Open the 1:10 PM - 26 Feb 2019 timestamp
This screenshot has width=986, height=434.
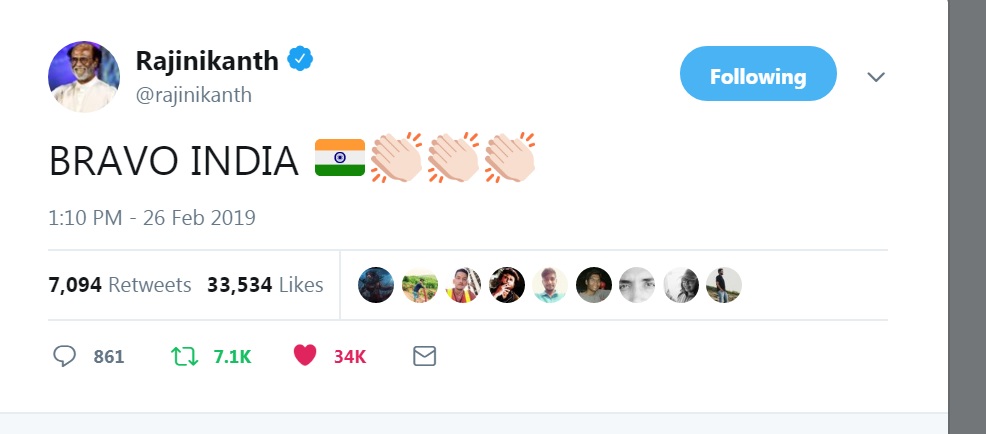(152, 217)
